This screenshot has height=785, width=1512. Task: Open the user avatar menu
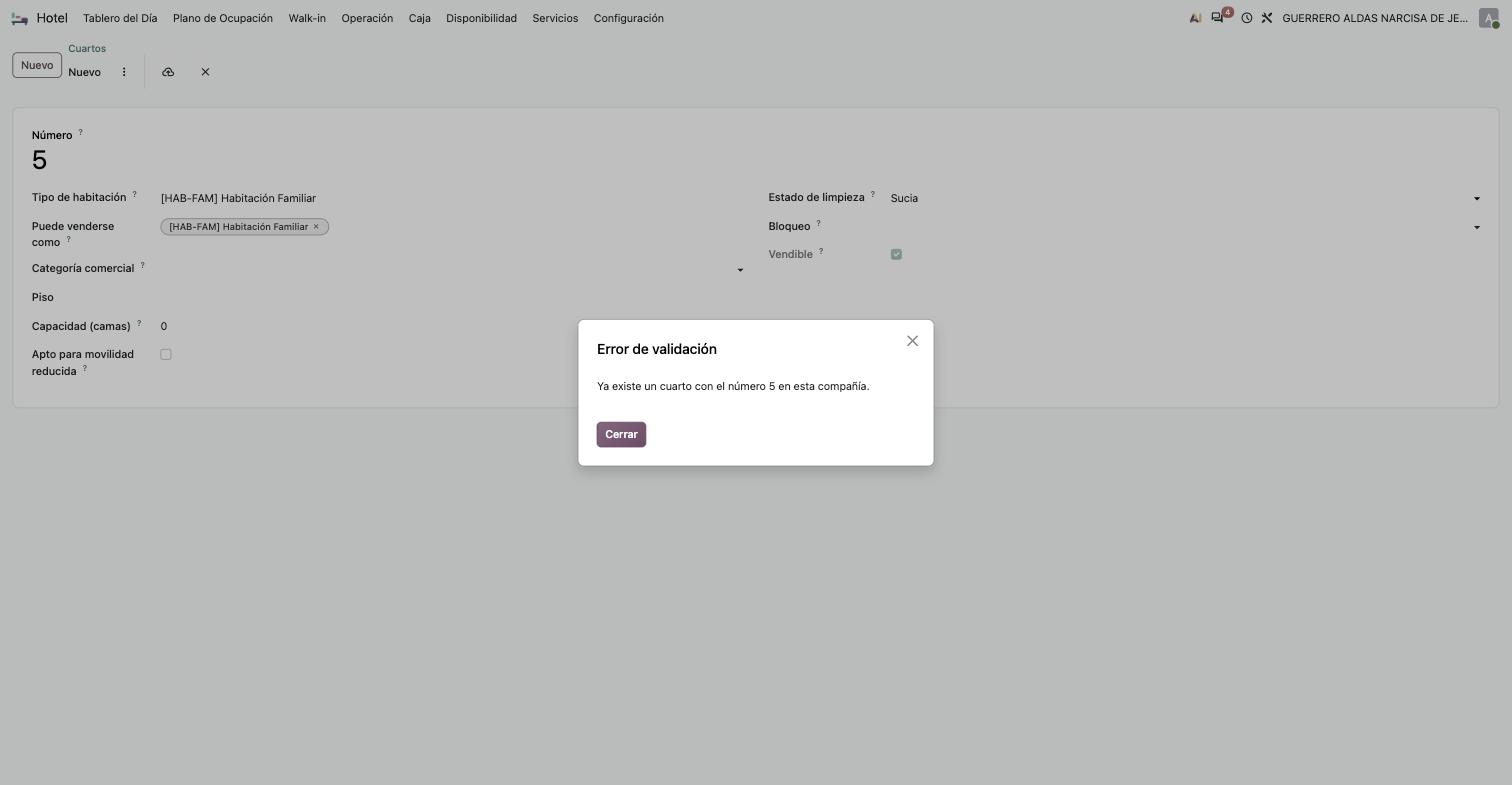pos(1489,18)
